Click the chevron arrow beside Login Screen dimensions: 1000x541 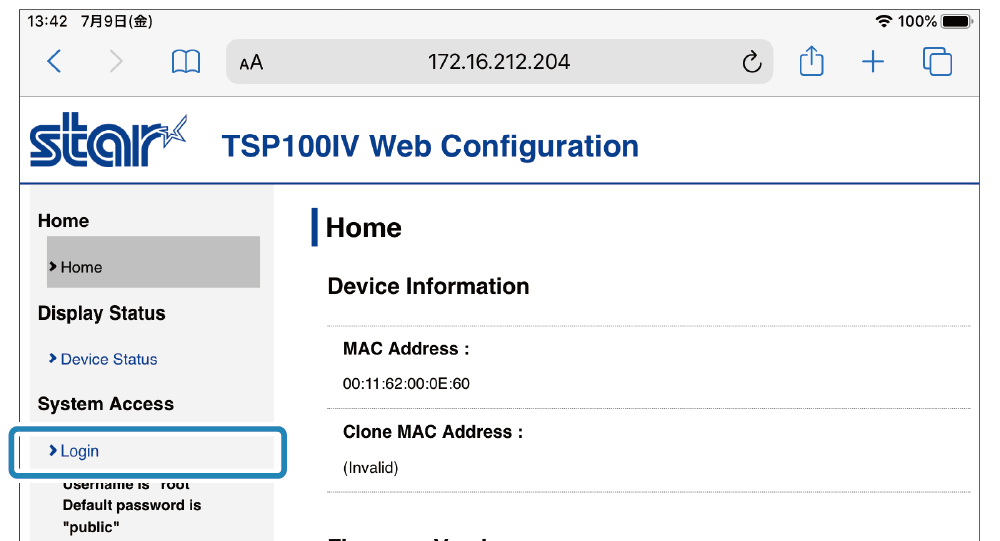[x=52, y=451]
